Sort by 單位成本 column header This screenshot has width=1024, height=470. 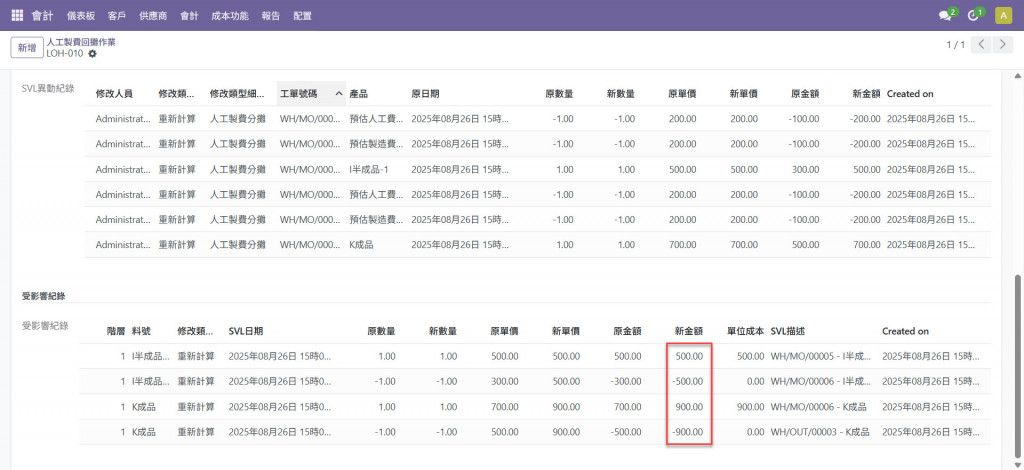(x=745, y=331)
